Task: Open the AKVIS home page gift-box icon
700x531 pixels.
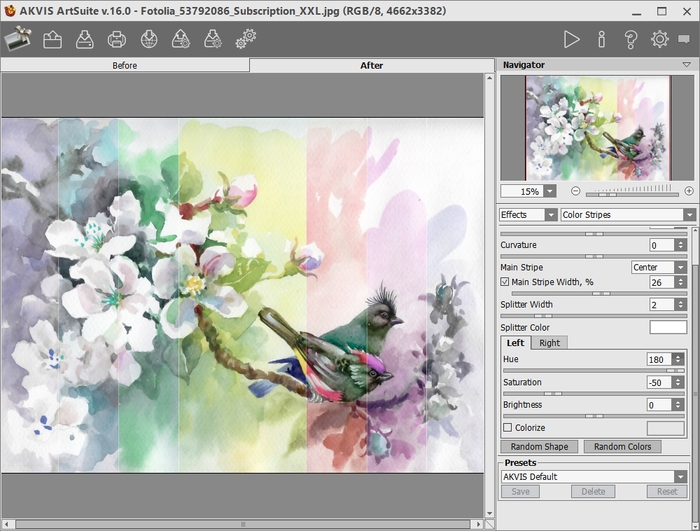Action: point(18,38)
